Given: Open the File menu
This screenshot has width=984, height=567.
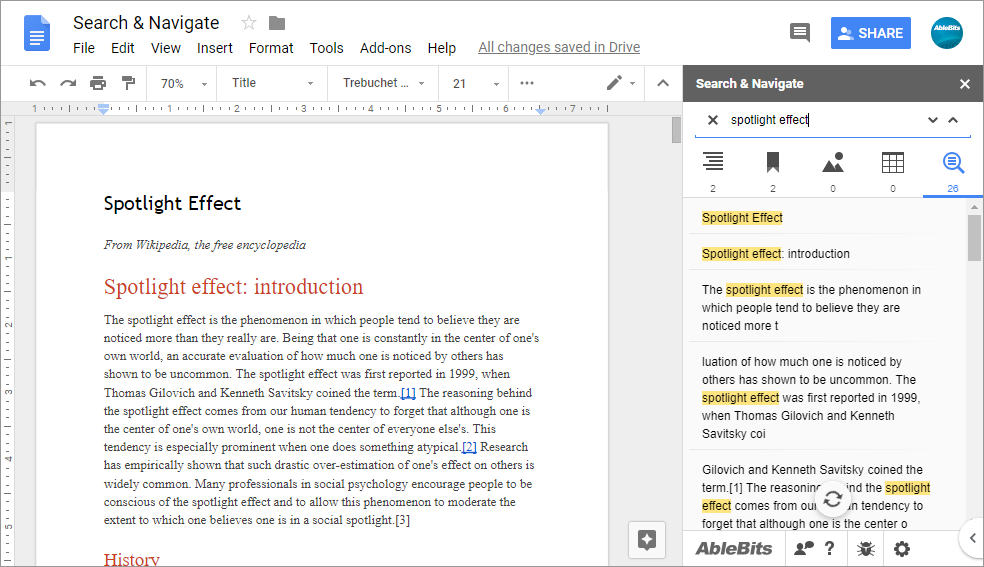Looking at the screenshot, I should pos(83,48).
